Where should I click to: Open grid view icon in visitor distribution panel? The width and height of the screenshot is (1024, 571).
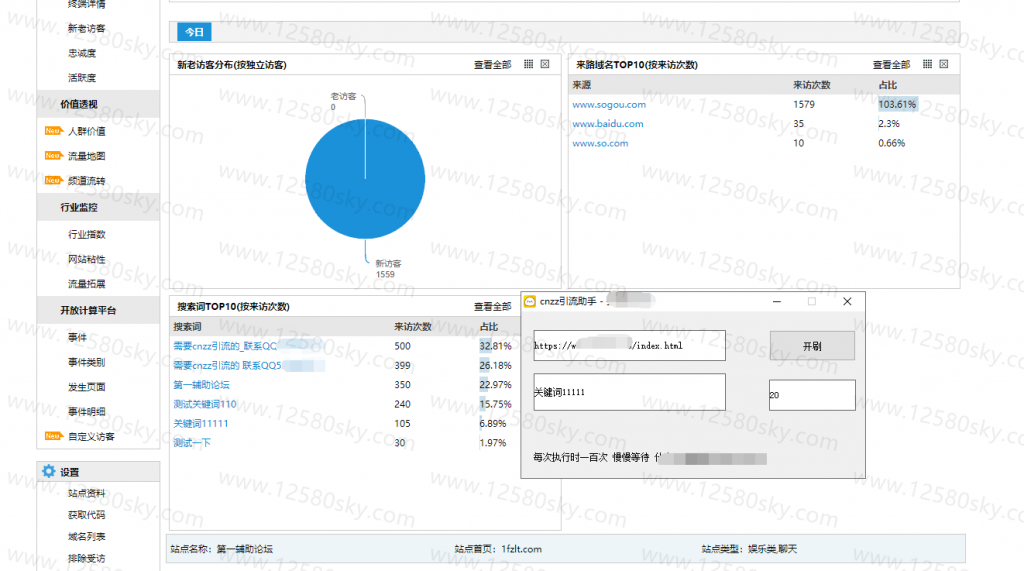tap(528, 64)
